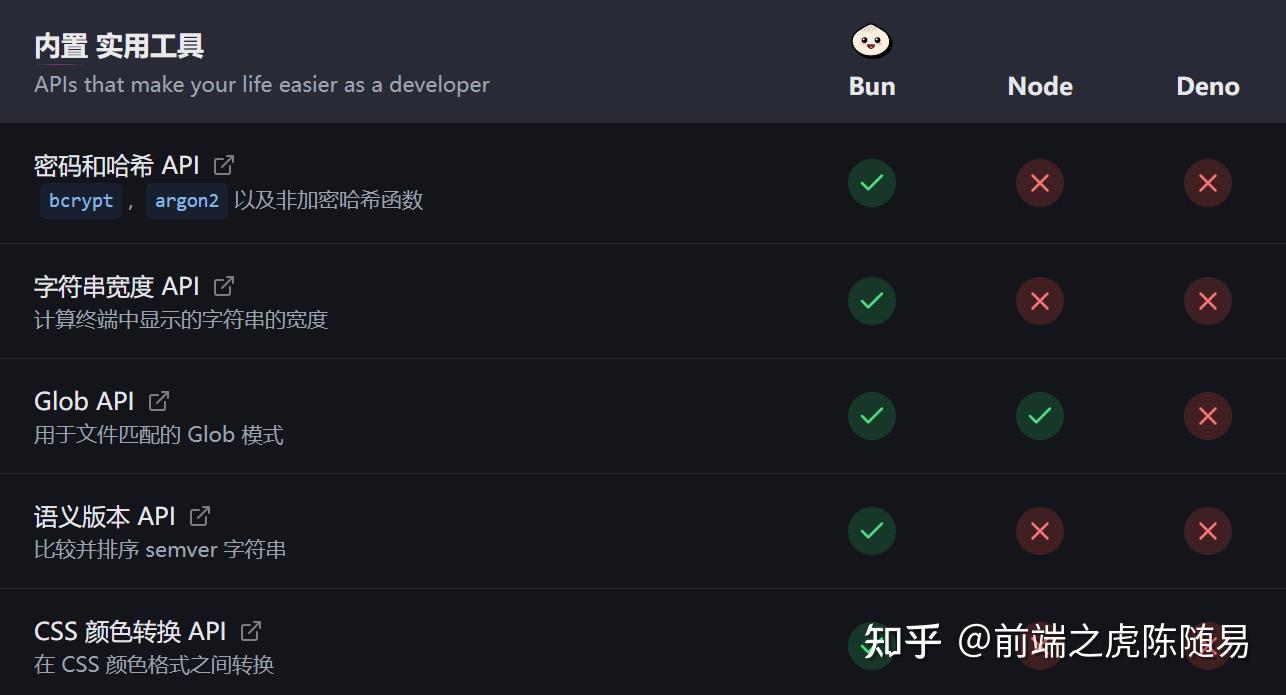
Task: Open the external link beside CSS 颜色转换 API
Action: (249, 630)
